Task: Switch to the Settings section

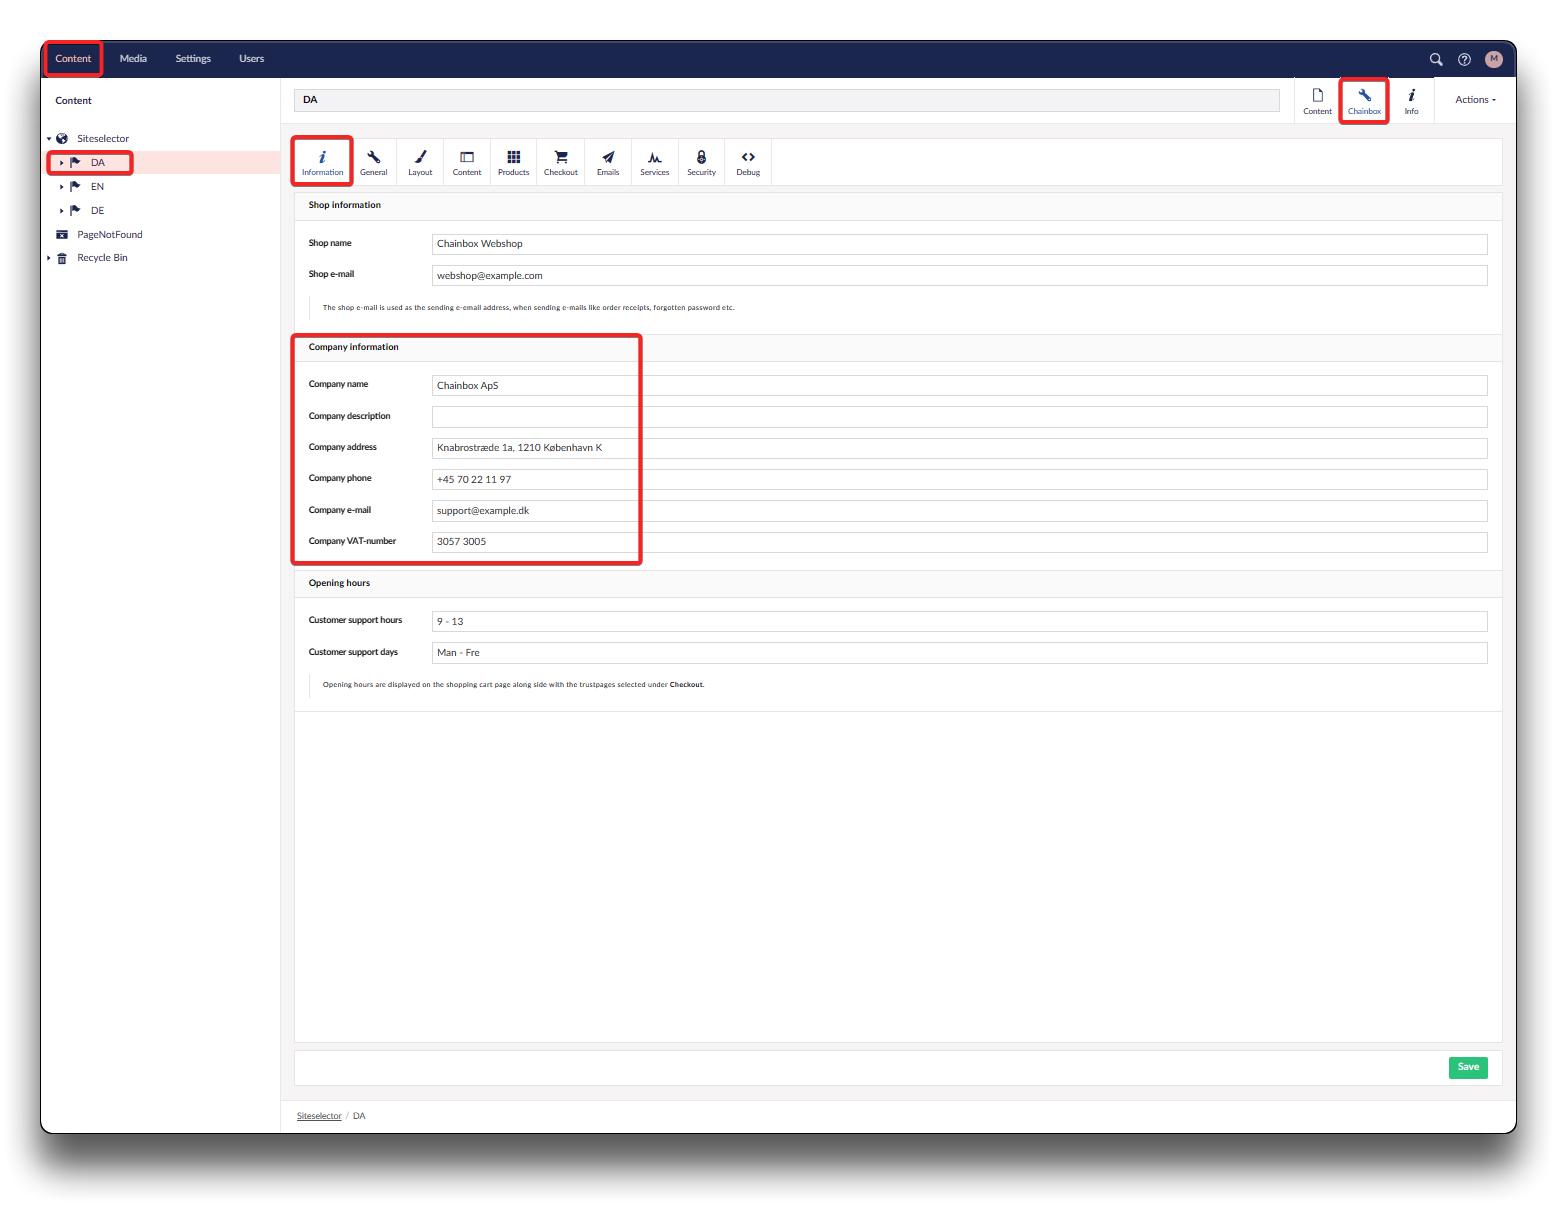Action: pos(193,59)
